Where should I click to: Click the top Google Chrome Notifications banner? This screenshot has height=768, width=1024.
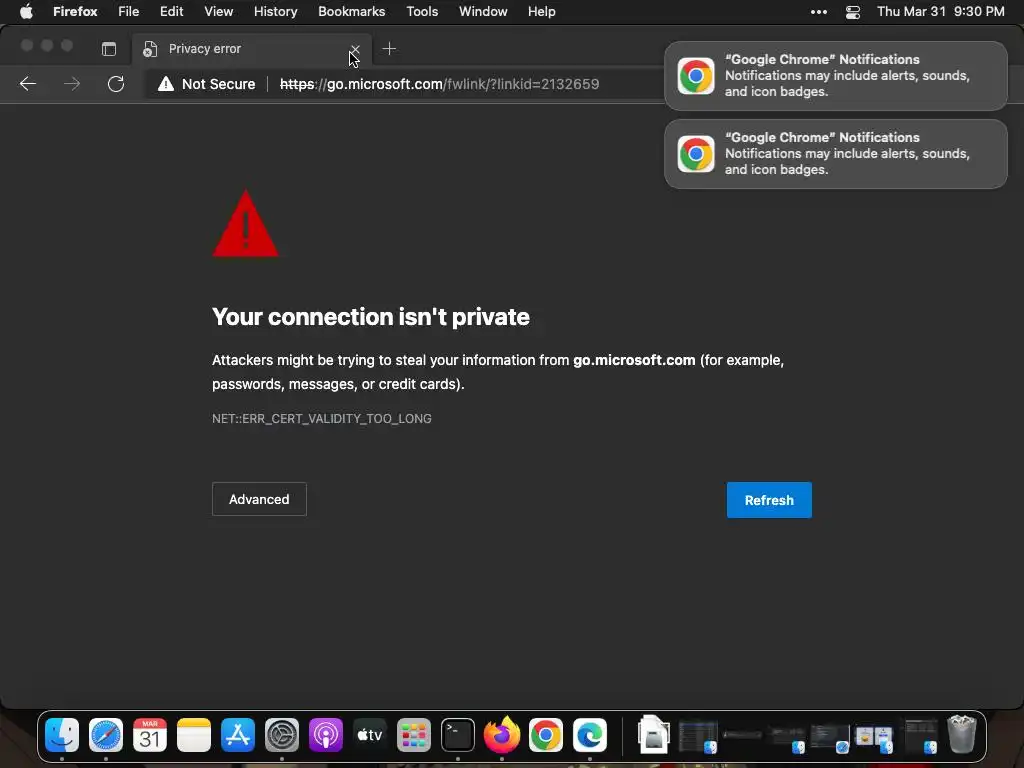pos(836,76)
